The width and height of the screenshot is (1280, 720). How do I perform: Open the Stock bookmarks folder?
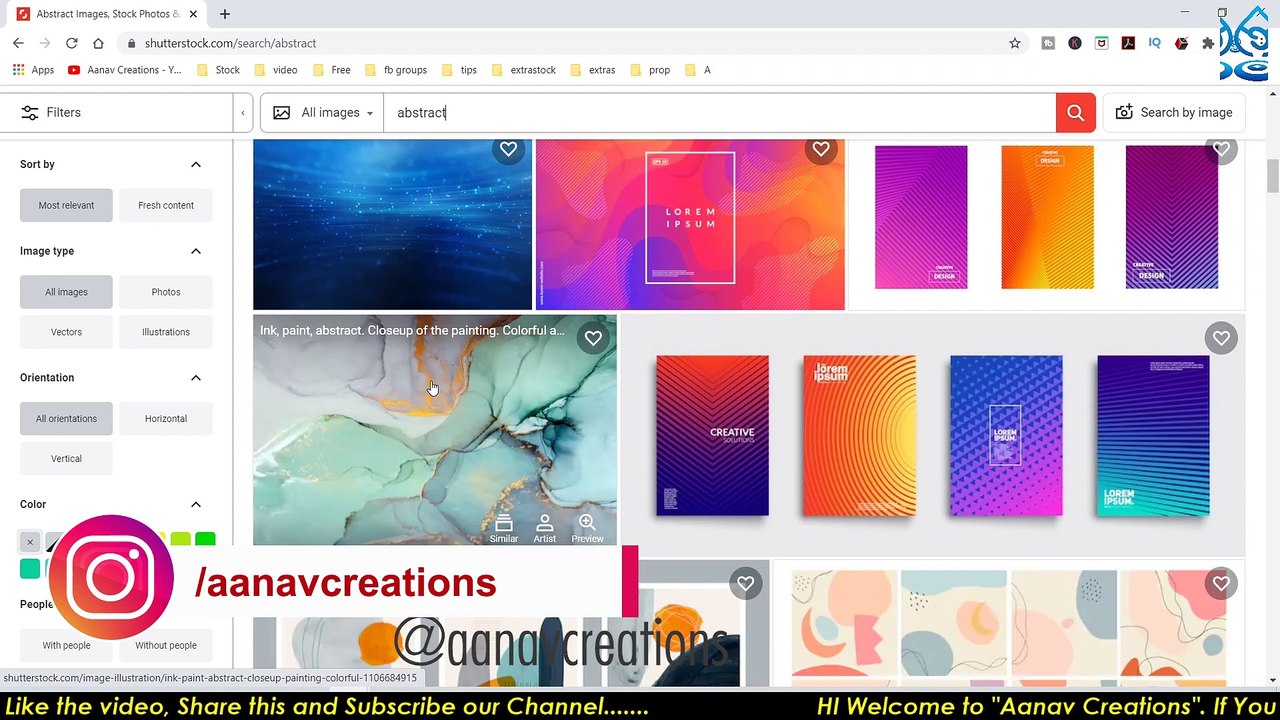point(218,70)
